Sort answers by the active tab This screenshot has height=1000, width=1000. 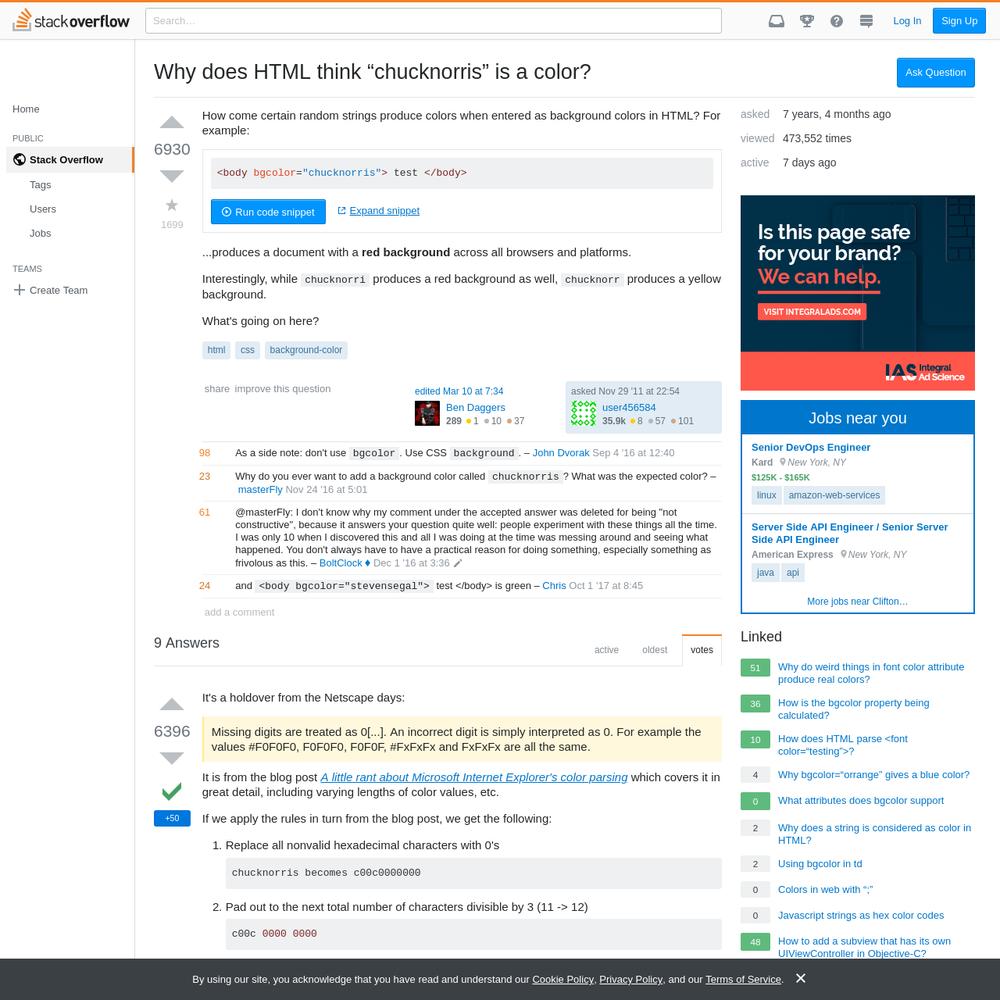[x=607, y=650]
